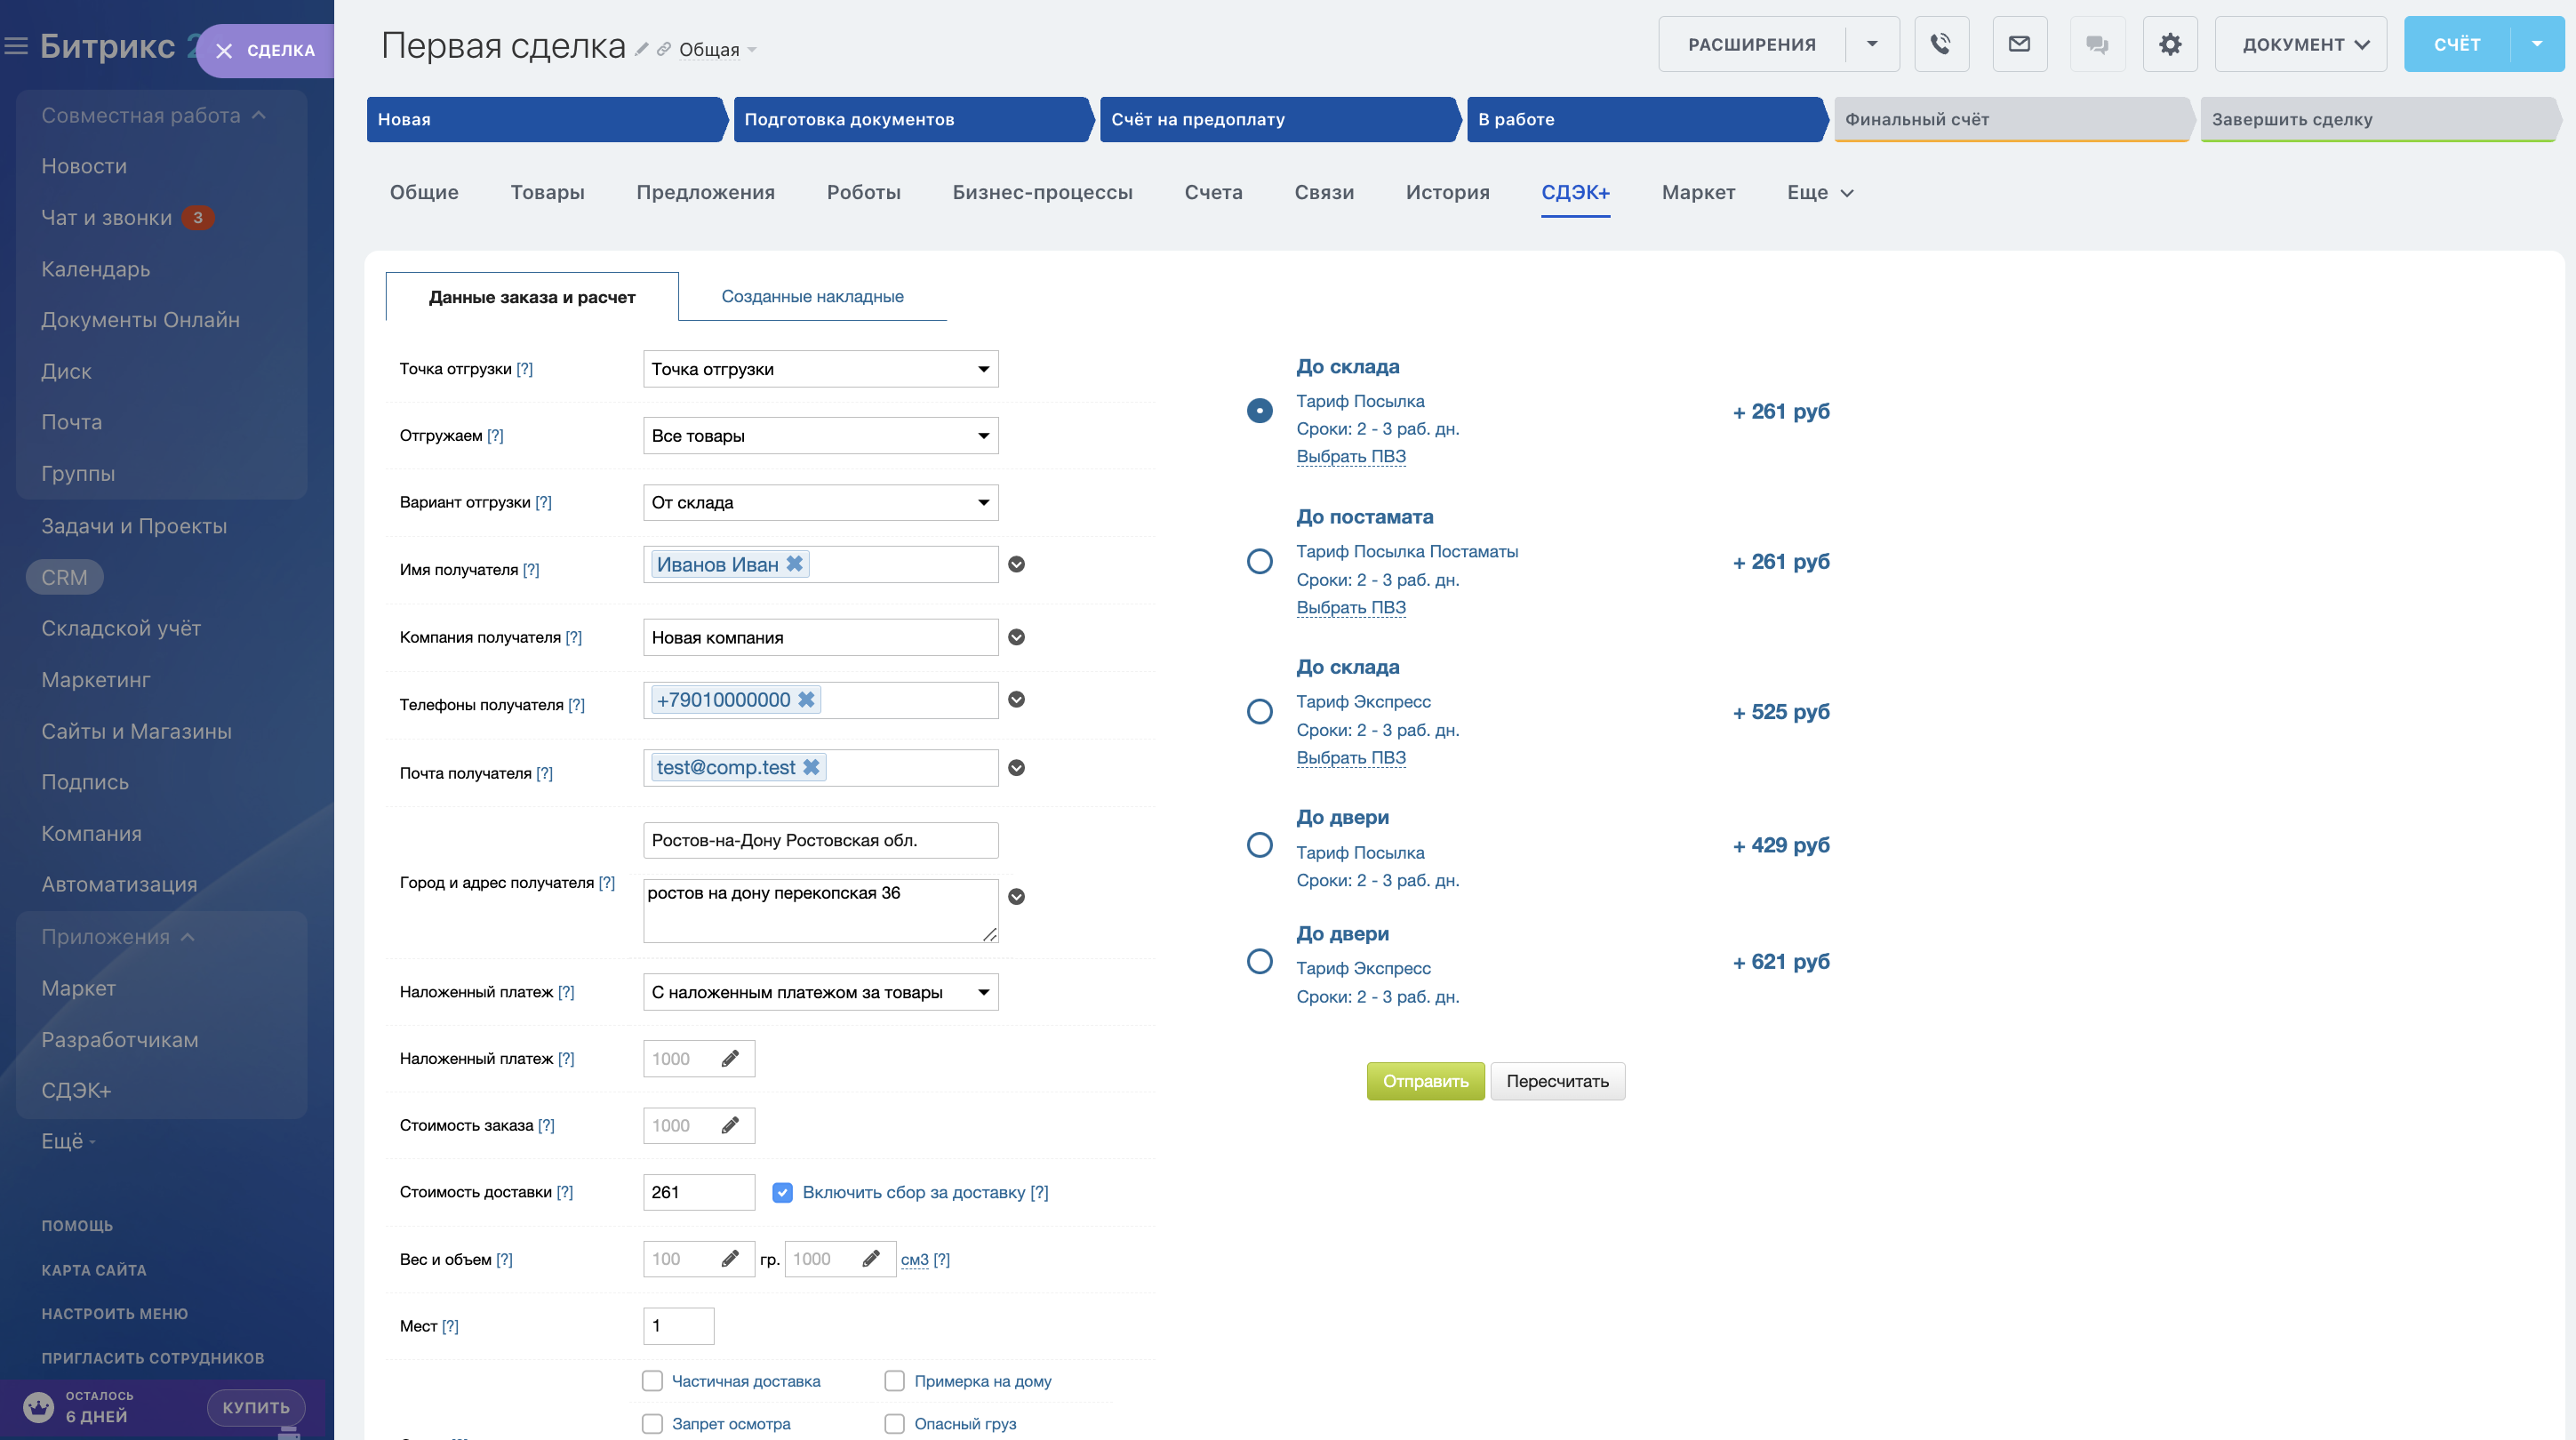This screenshot has height=1440, width=2576.
Task: Click the phone call icon in header
Action: [x=1940, y=44]
